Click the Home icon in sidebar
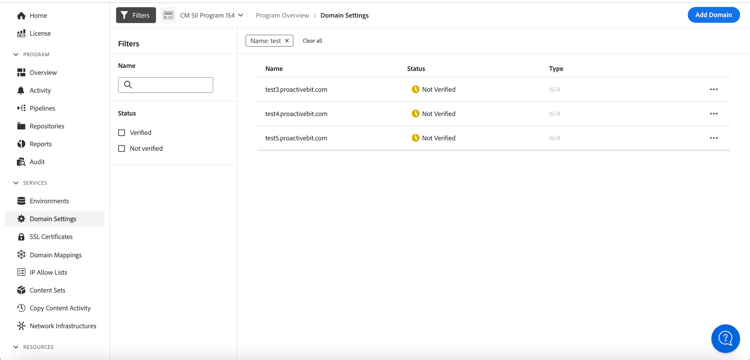Screen dimensions: 750x360 (21, 16)
